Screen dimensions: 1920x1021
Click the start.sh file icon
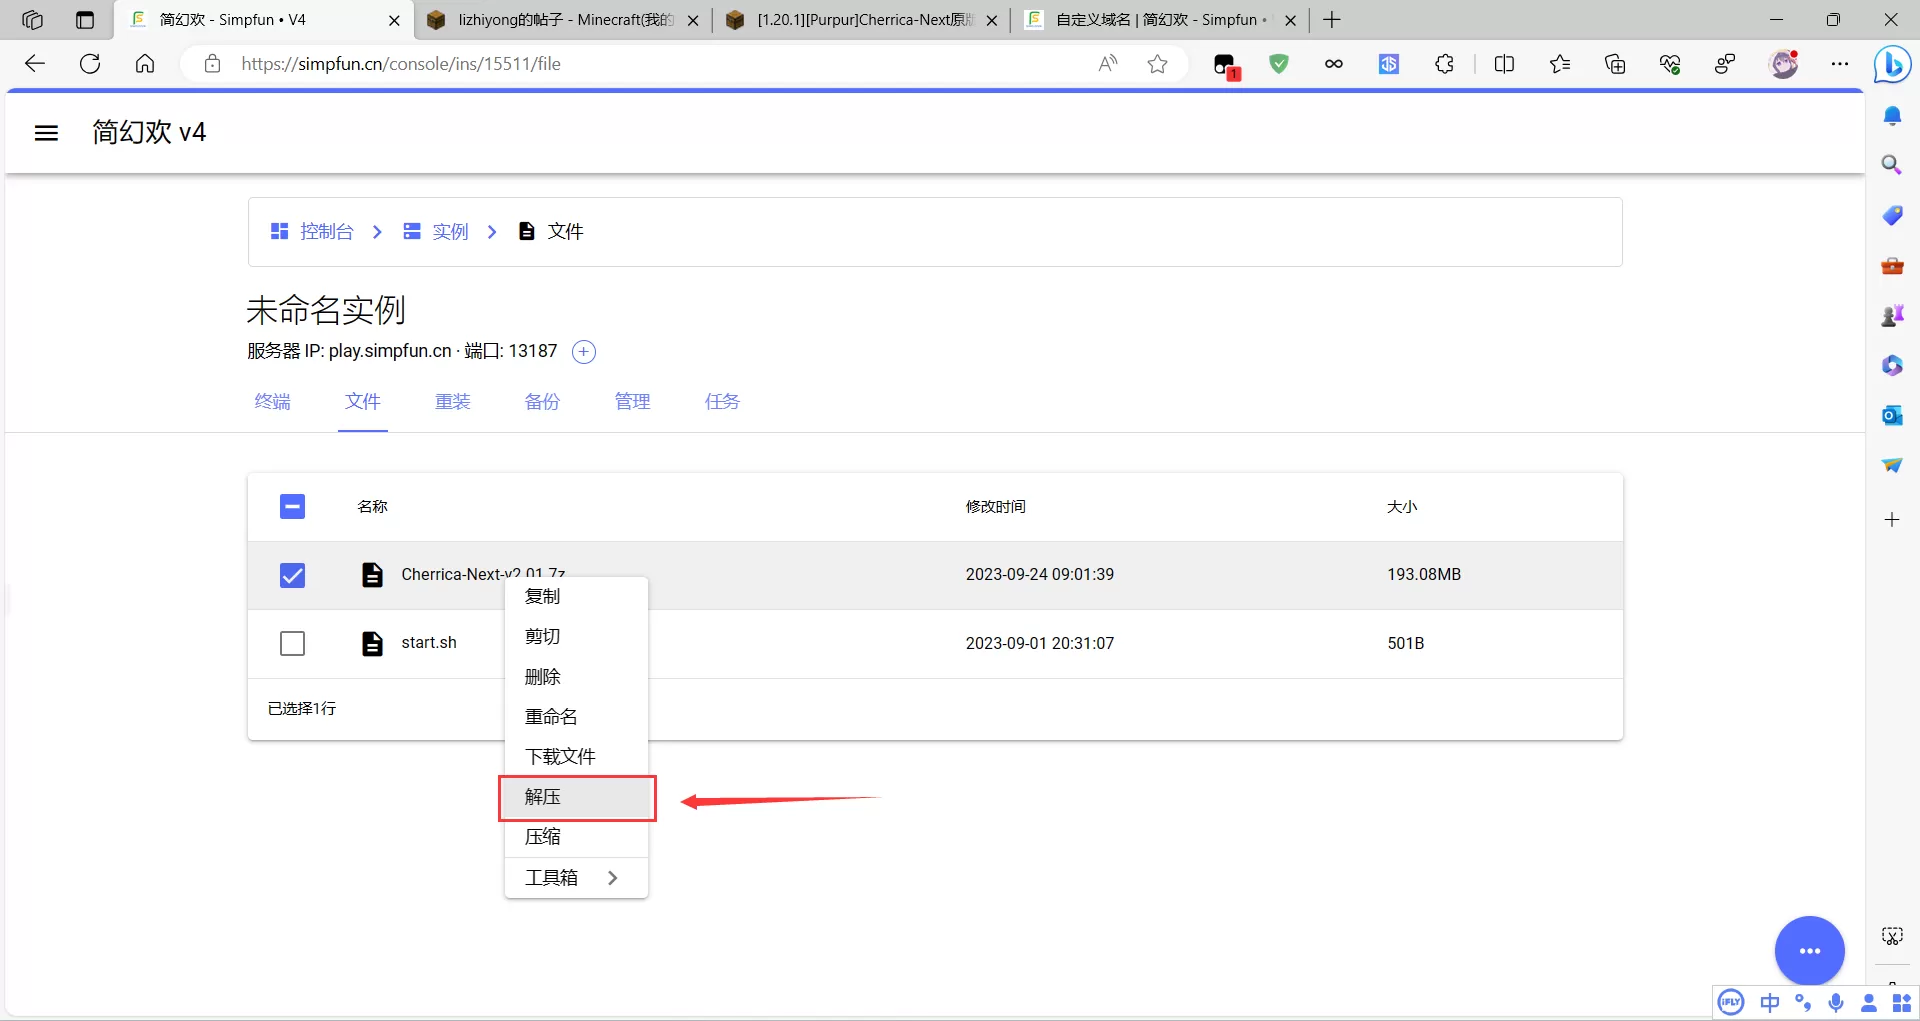click(x=372, y=643)
